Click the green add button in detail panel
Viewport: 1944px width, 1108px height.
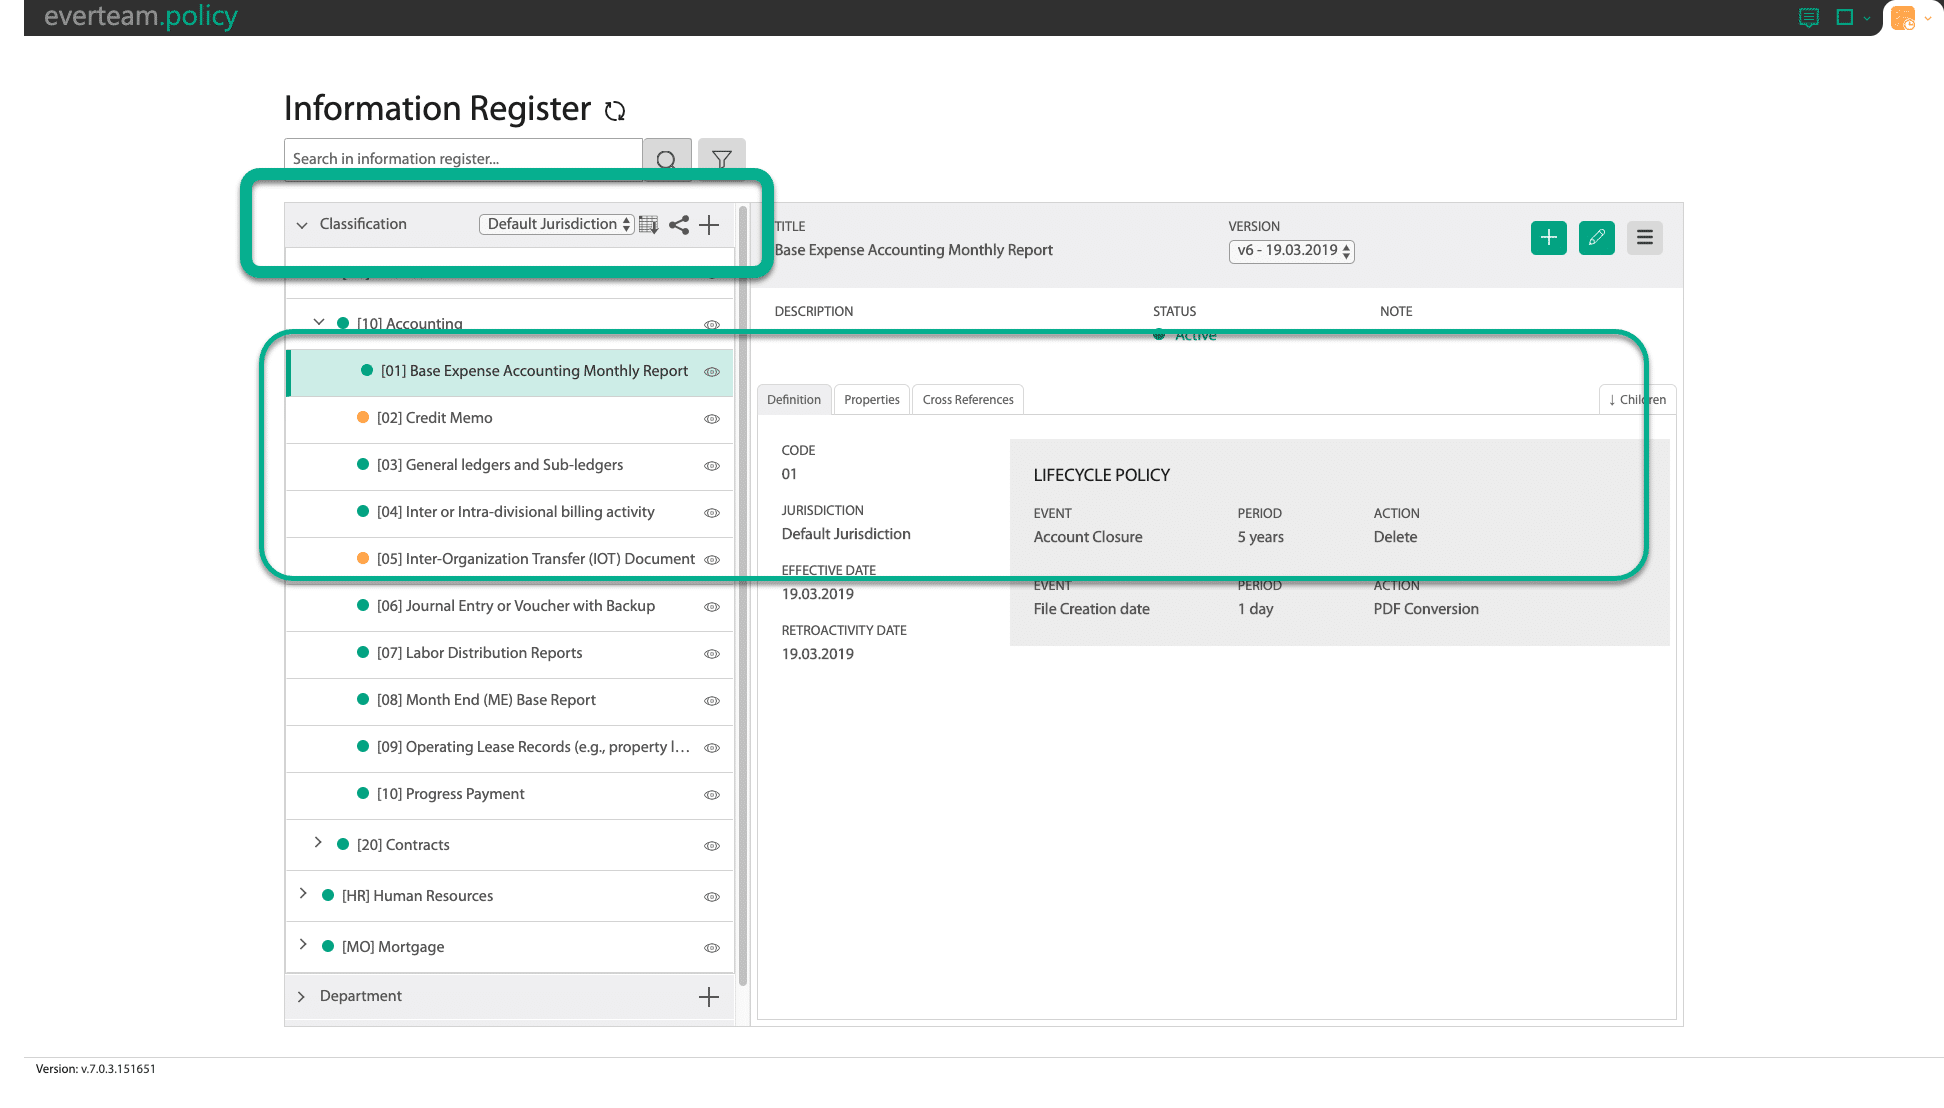[x=1549, y=238]
